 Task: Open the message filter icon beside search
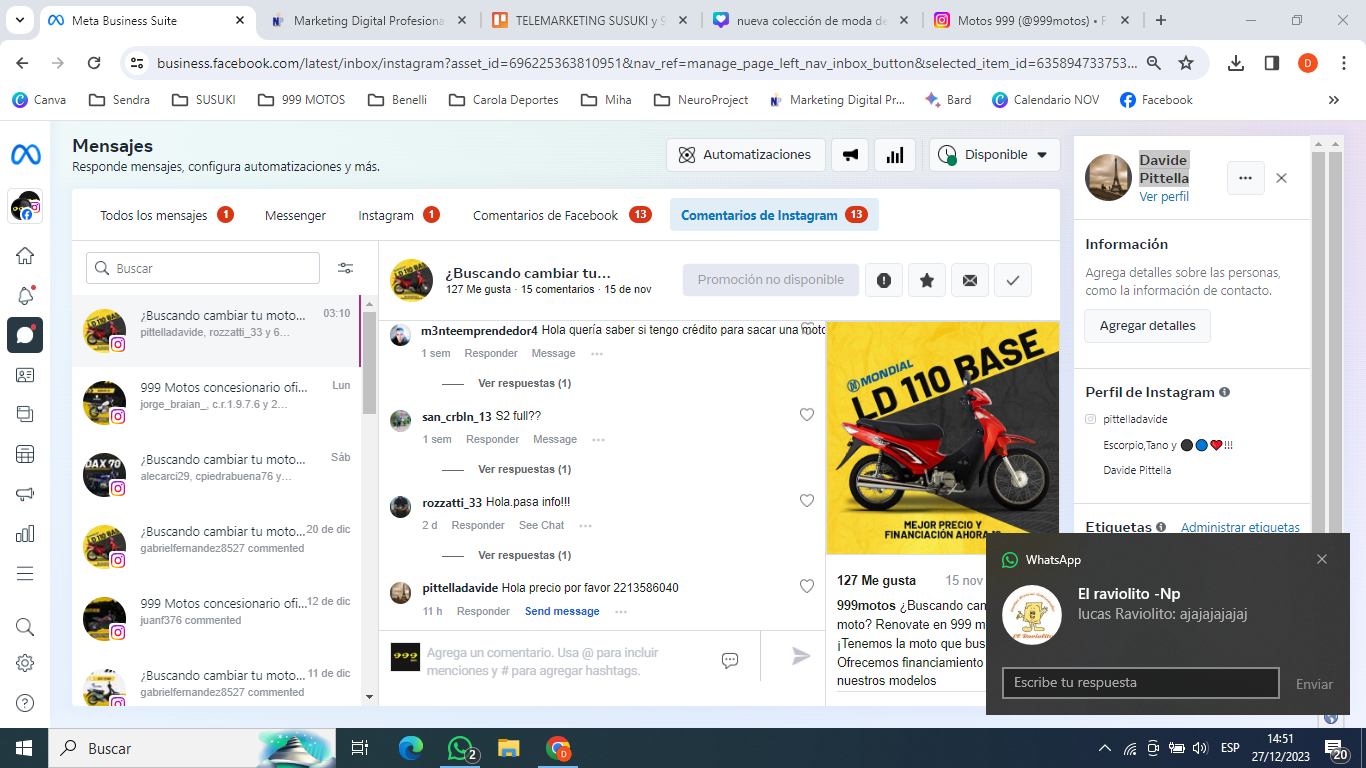[345, 268]
